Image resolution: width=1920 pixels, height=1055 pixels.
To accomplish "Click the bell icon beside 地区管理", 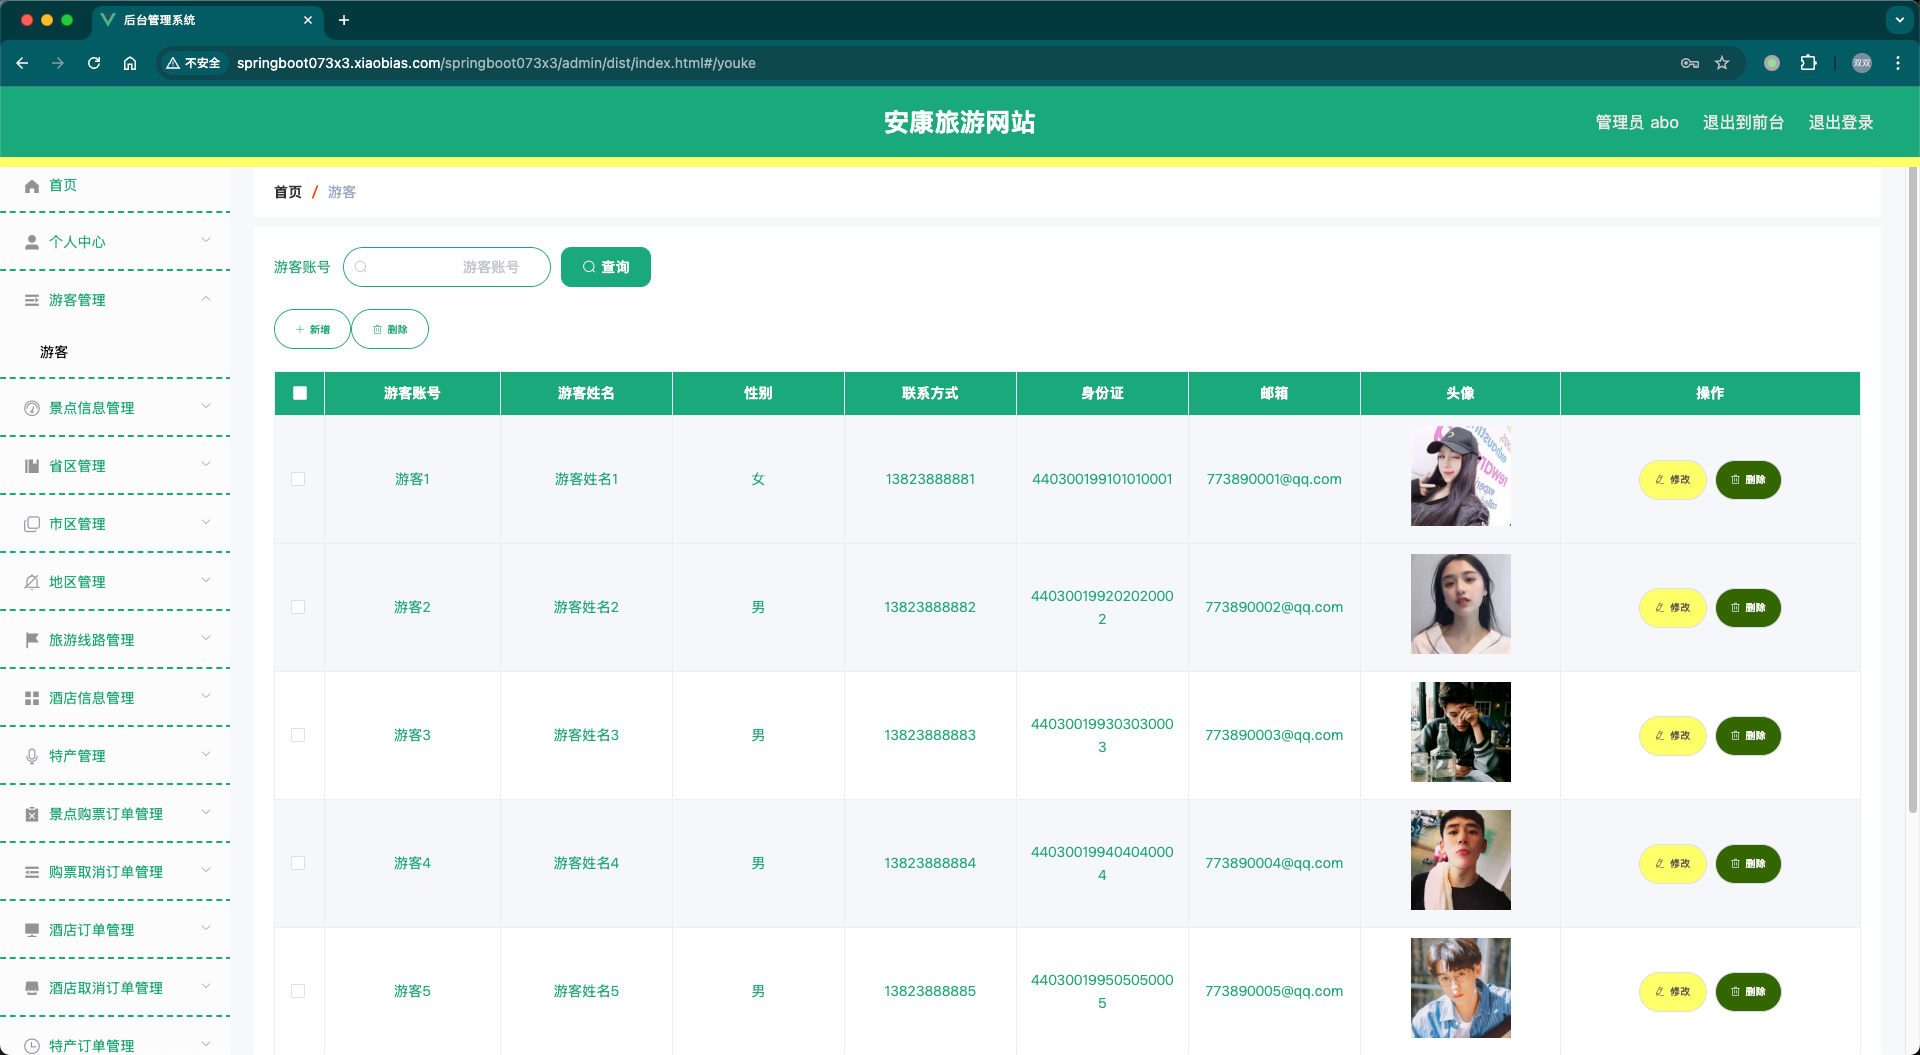I will 32,582.
